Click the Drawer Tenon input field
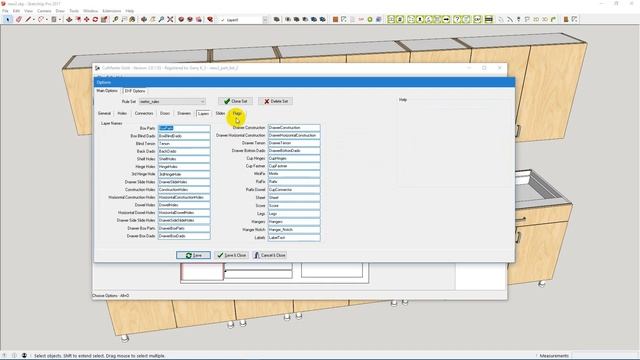 (x=294, y=143)
